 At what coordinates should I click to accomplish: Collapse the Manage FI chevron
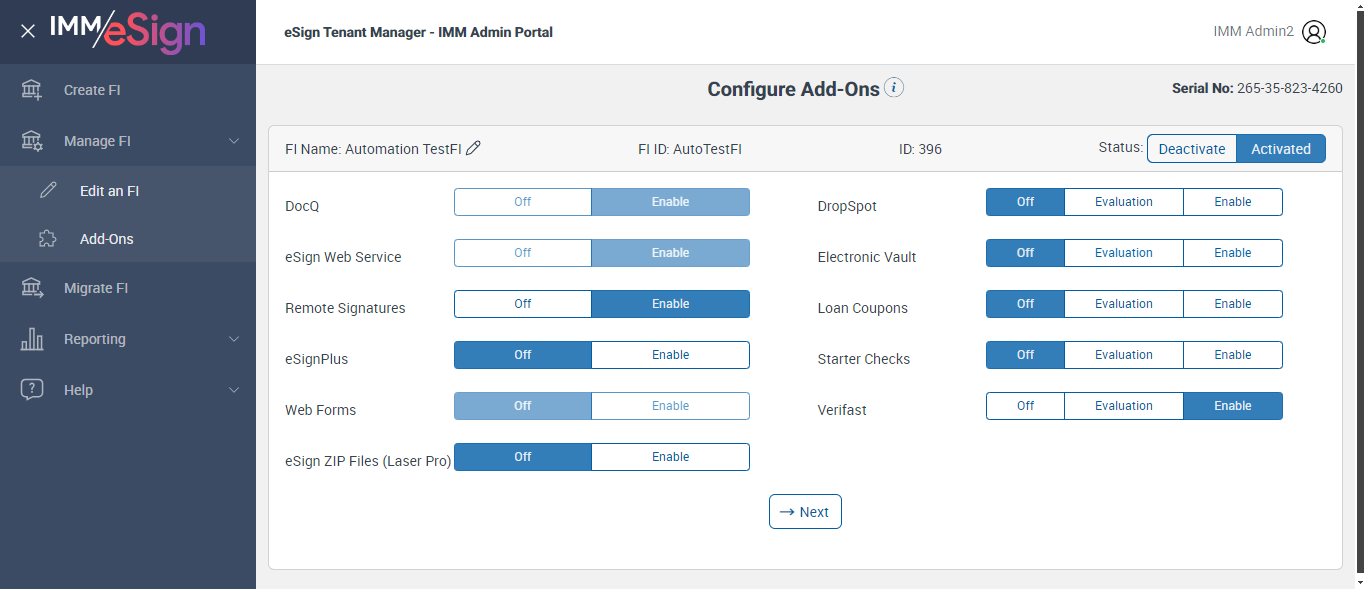point(234,141)
